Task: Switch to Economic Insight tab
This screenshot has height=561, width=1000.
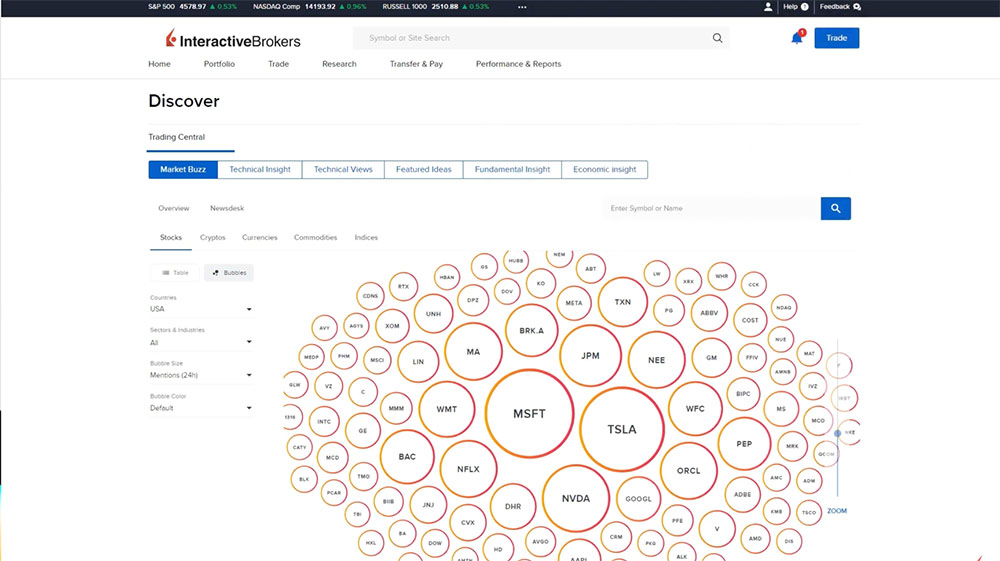Action: 605,170
